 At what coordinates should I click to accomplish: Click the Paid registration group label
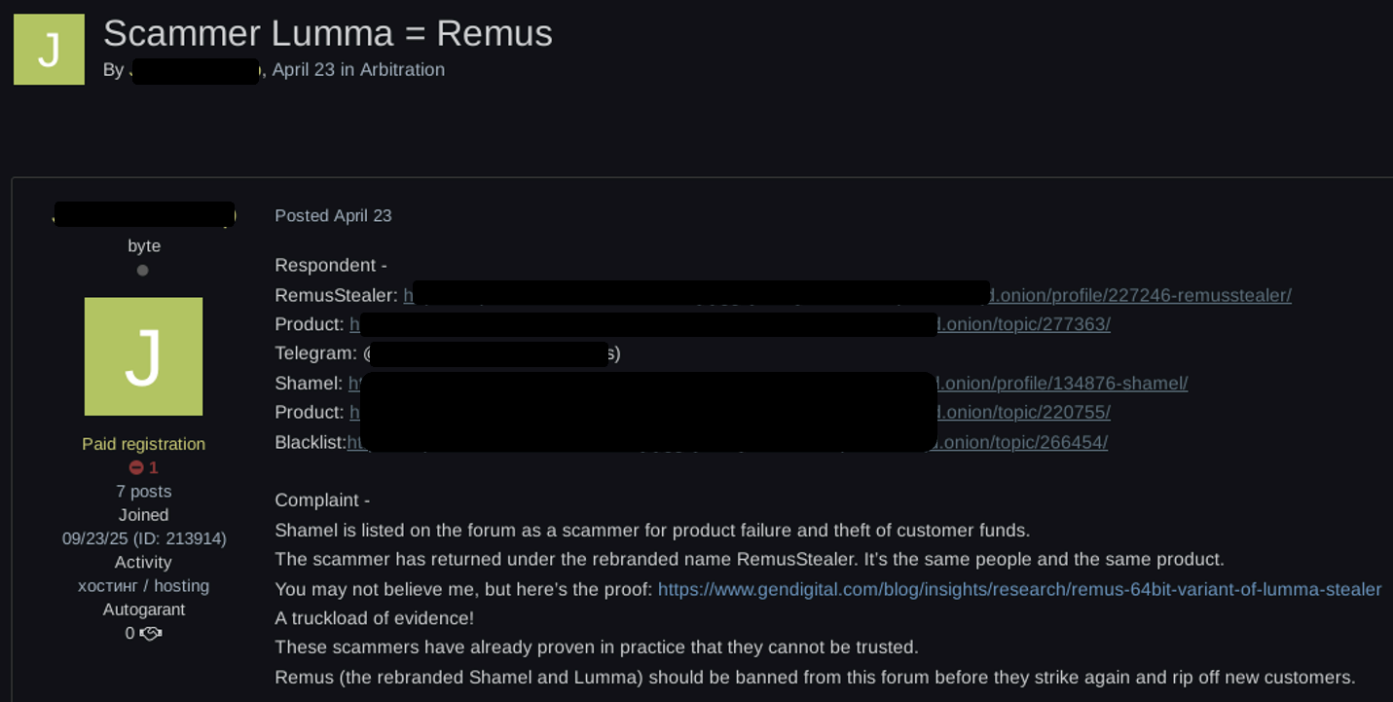pyautogui.click(x=144, y=444)
